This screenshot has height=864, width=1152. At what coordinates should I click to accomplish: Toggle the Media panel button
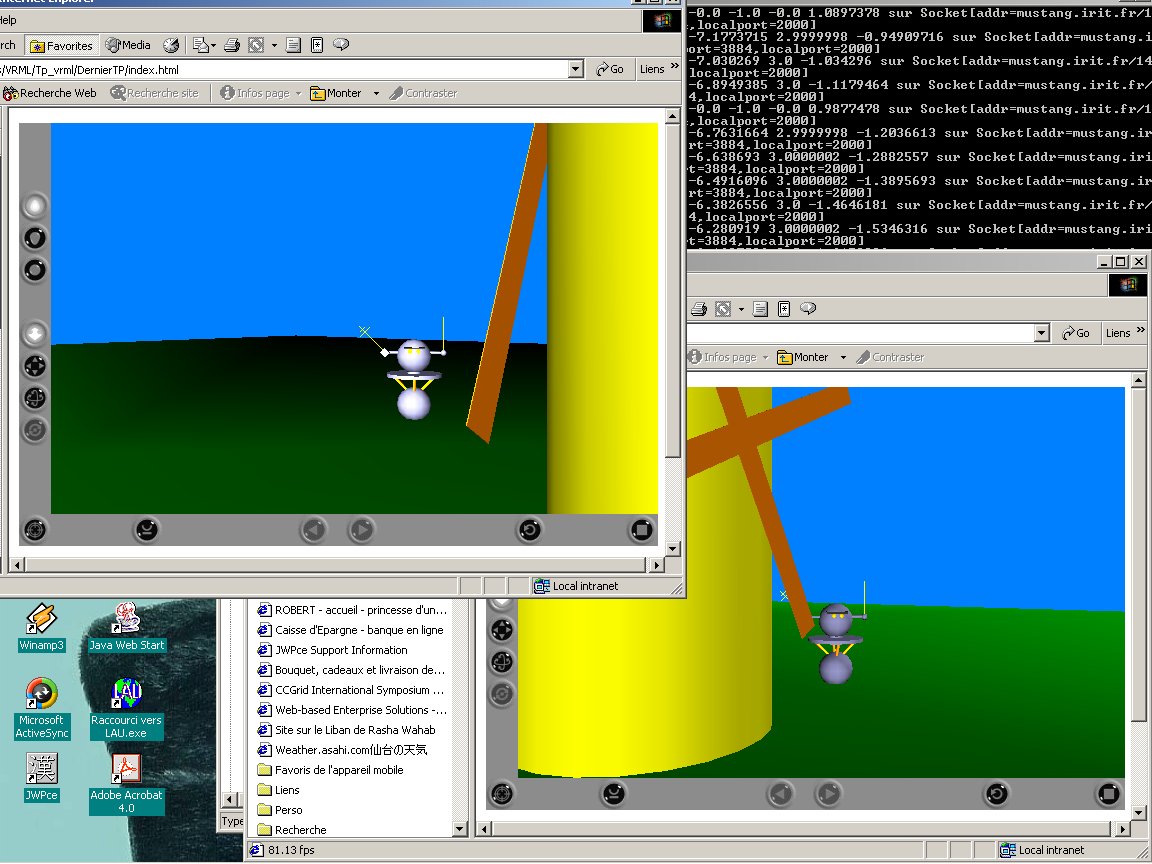[x=128, y=45]
